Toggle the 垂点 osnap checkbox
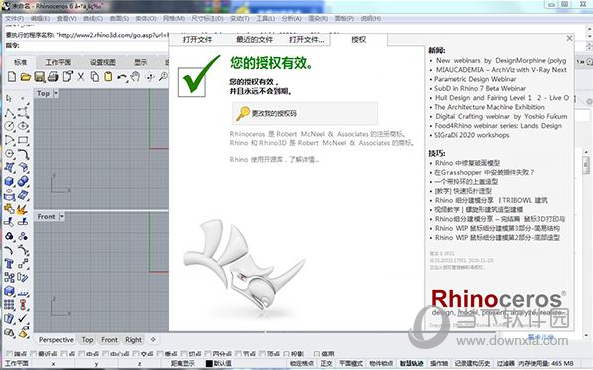593x370 pixels. pyautogui.click(x=160, y=354)
